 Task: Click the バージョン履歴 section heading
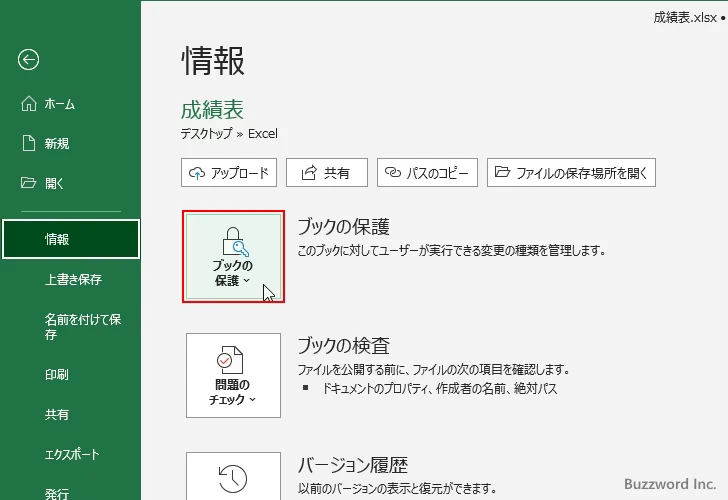point(353,465)
